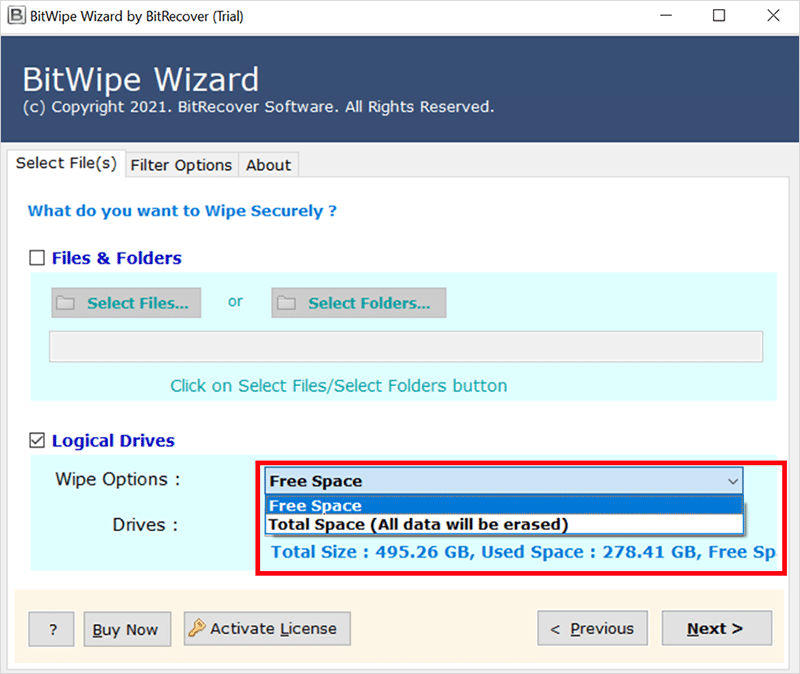Open the Select File(s) tab
The image size is (800, 674).
66,163
